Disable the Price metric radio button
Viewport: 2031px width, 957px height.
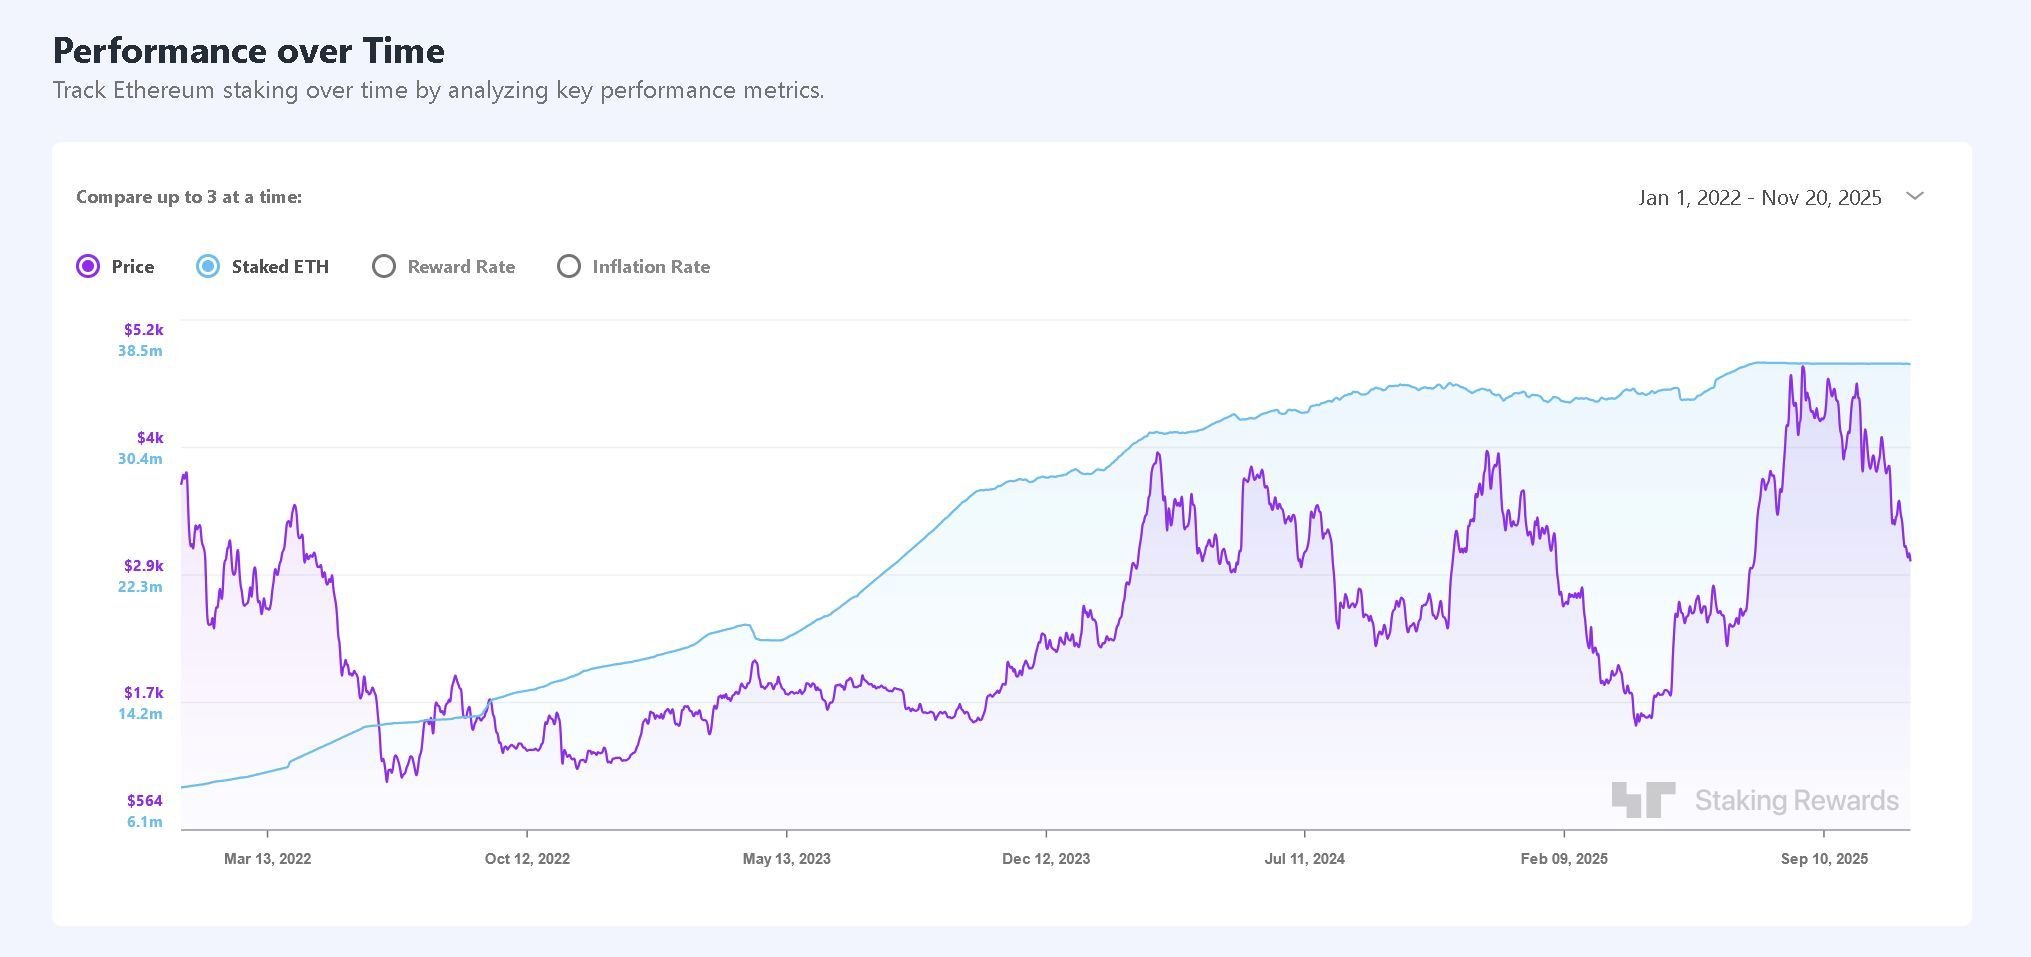88,266
